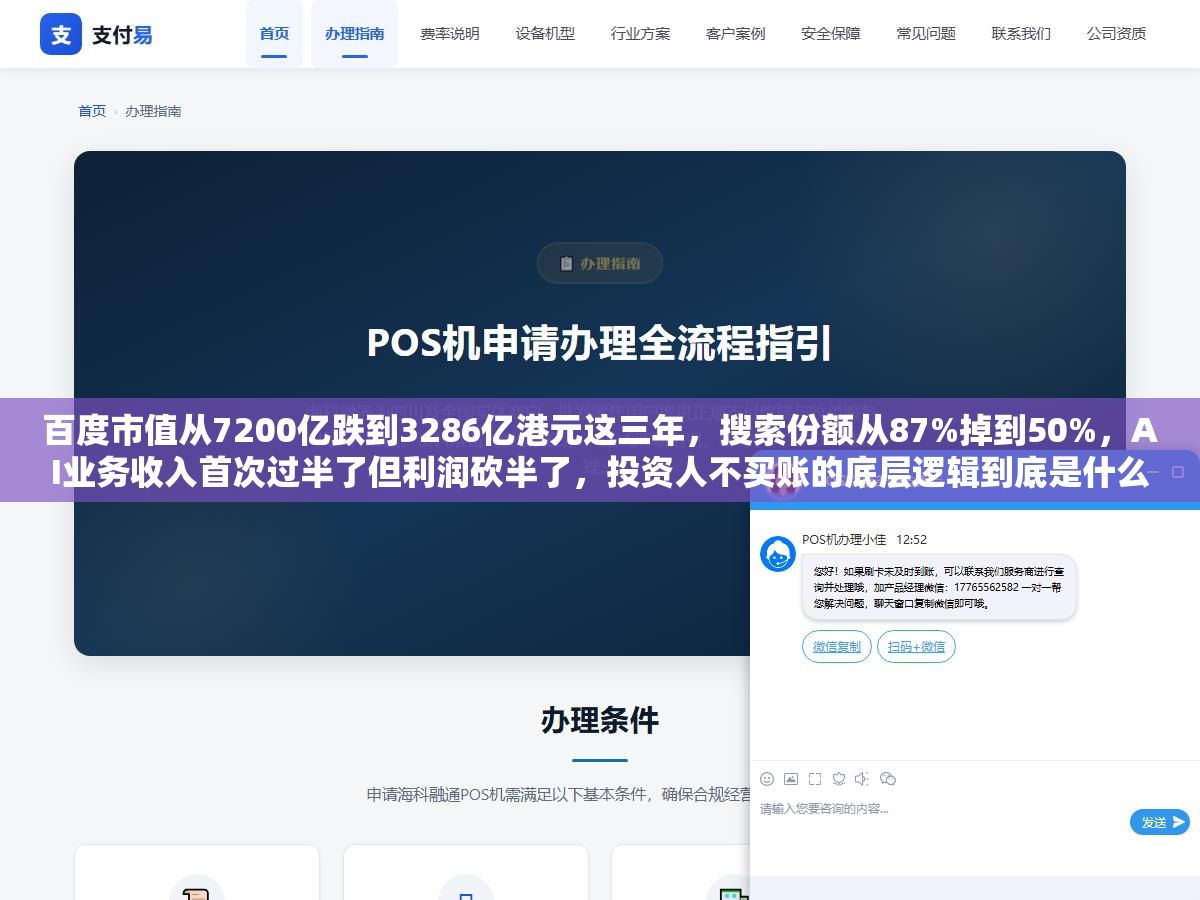The image size is (1200, 900).
Task: Click the 12:52 timestamp in chat
Action: pos(911,539)
